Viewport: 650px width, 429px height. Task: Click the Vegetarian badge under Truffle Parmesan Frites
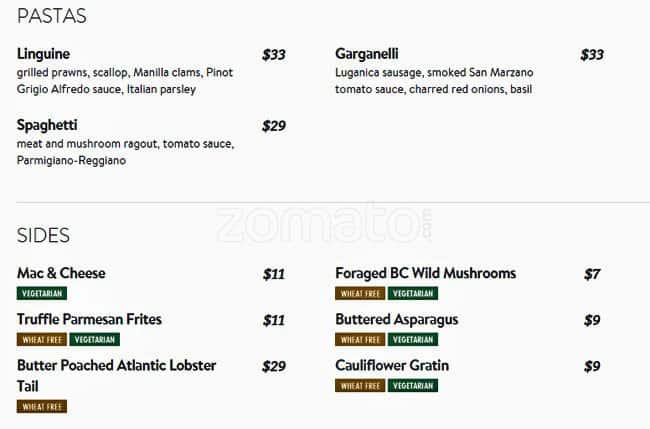coord(95,340)
